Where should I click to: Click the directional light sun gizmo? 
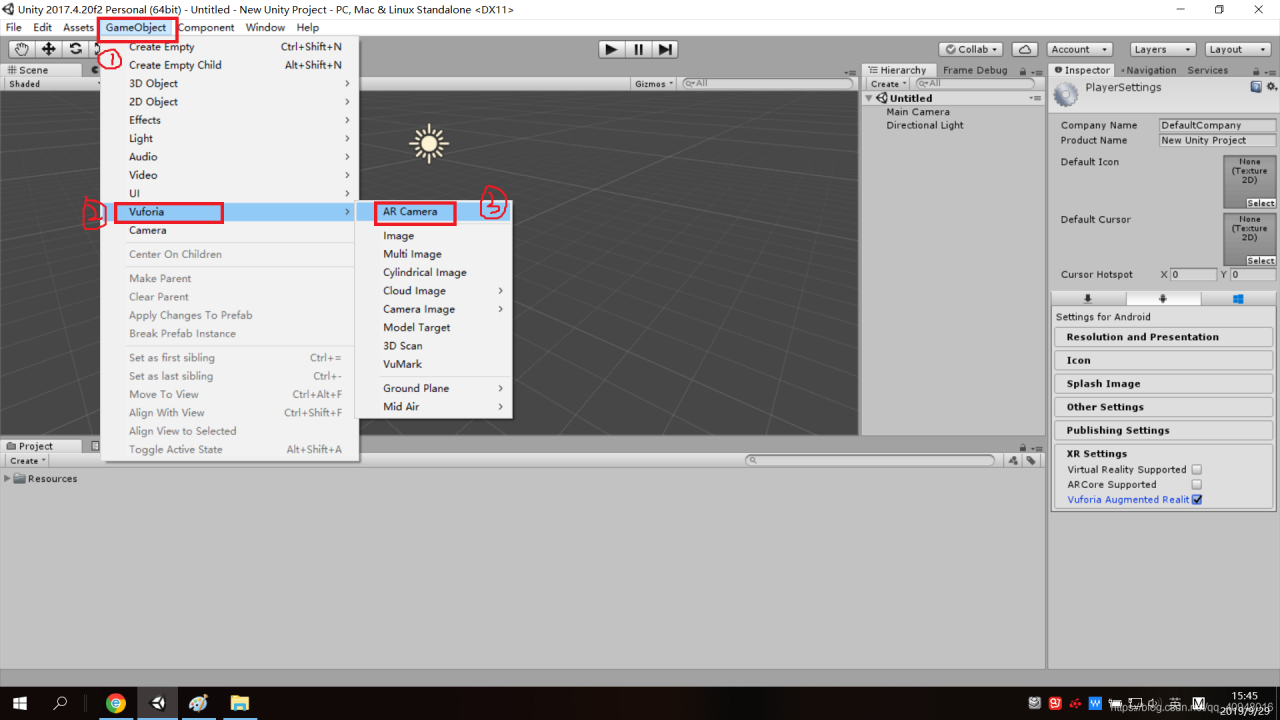click(x=429, y=144)
